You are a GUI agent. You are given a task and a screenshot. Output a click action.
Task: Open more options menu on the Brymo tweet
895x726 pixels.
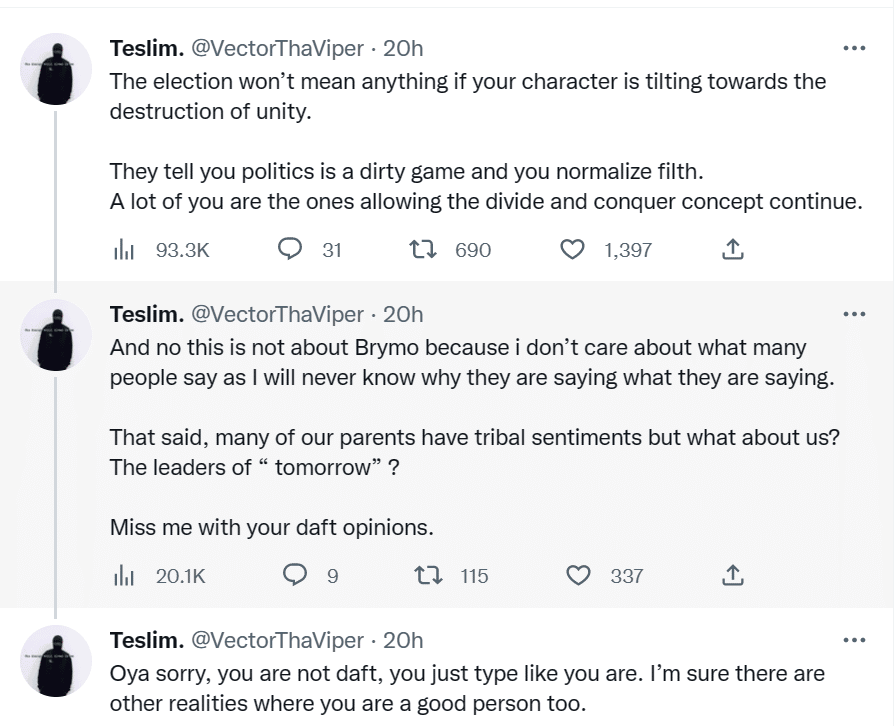(x=853, y=314)
